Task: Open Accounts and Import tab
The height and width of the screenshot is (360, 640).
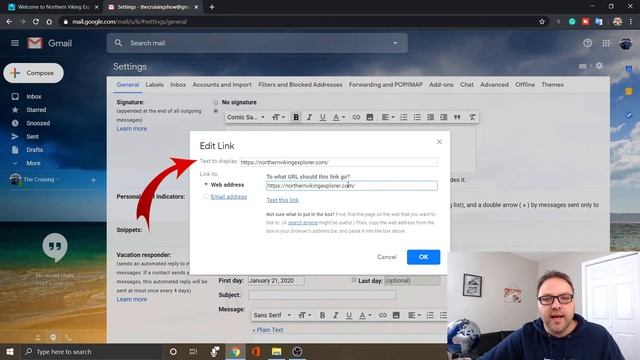Action: coord(222,84)
